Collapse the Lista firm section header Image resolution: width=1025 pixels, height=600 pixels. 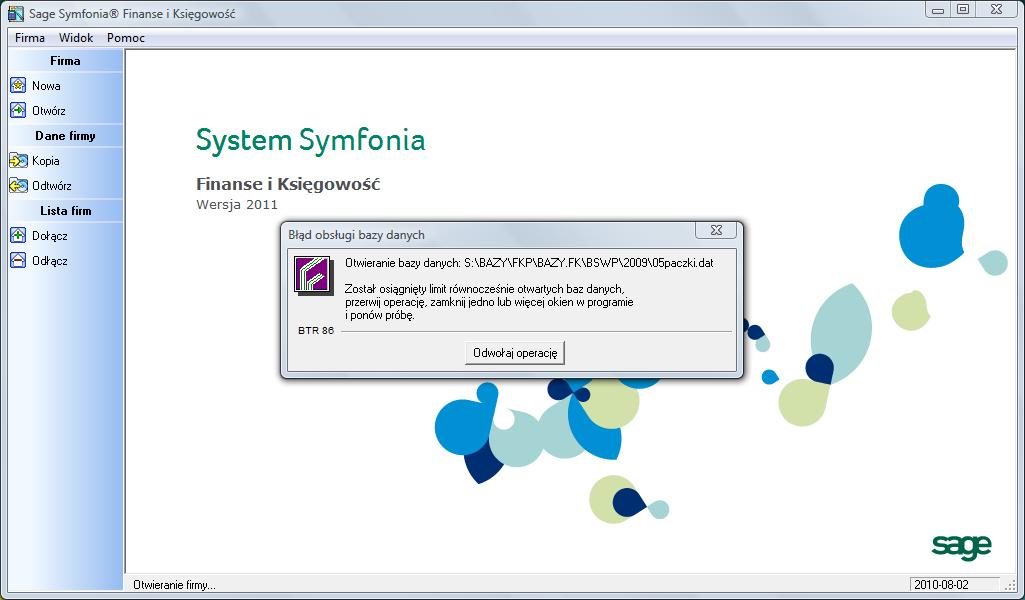point(65,211)
